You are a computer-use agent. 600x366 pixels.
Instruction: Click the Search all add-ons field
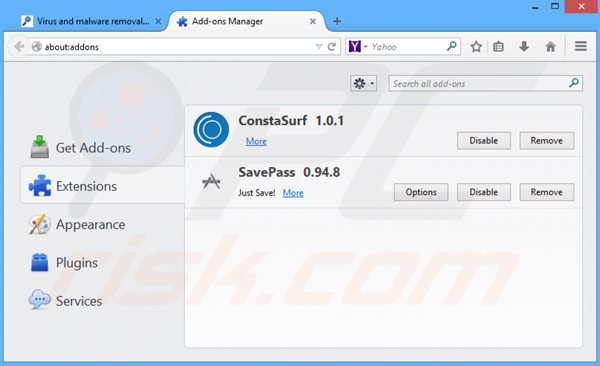click(486, 83)
